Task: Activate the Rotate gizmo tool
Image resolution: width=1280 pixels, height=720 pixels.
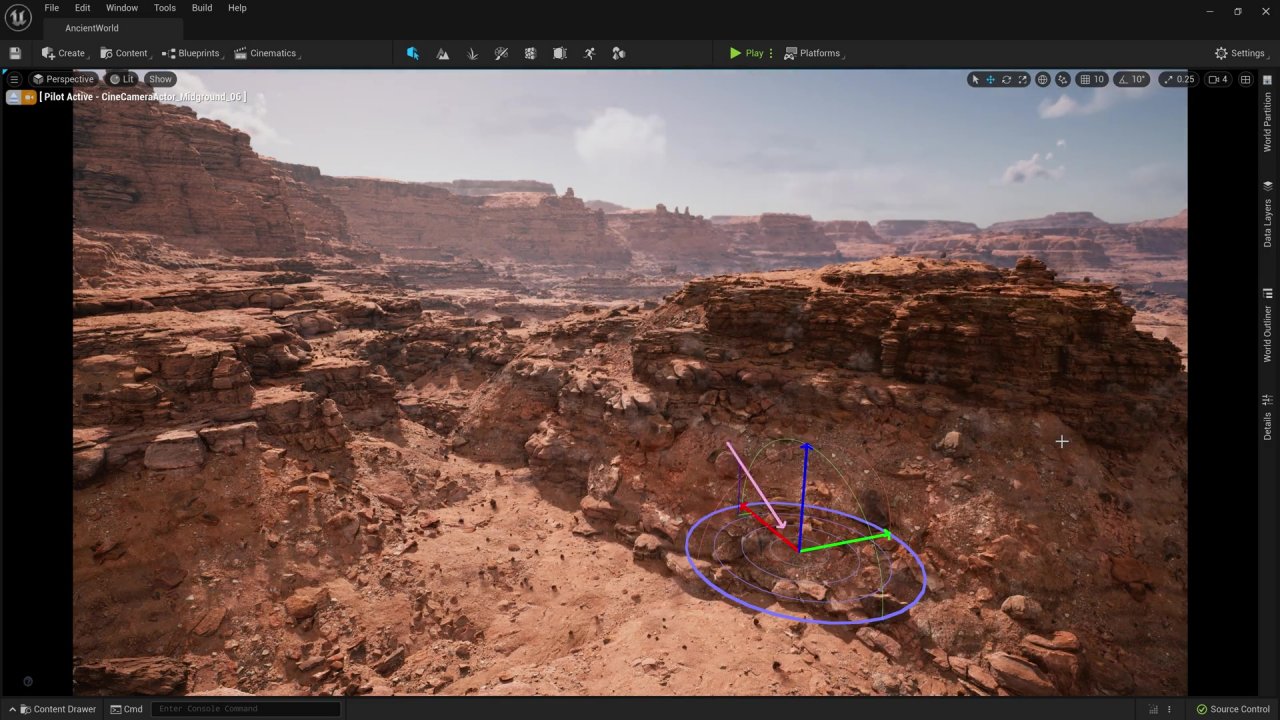Action: click(x=1006, y=79)
